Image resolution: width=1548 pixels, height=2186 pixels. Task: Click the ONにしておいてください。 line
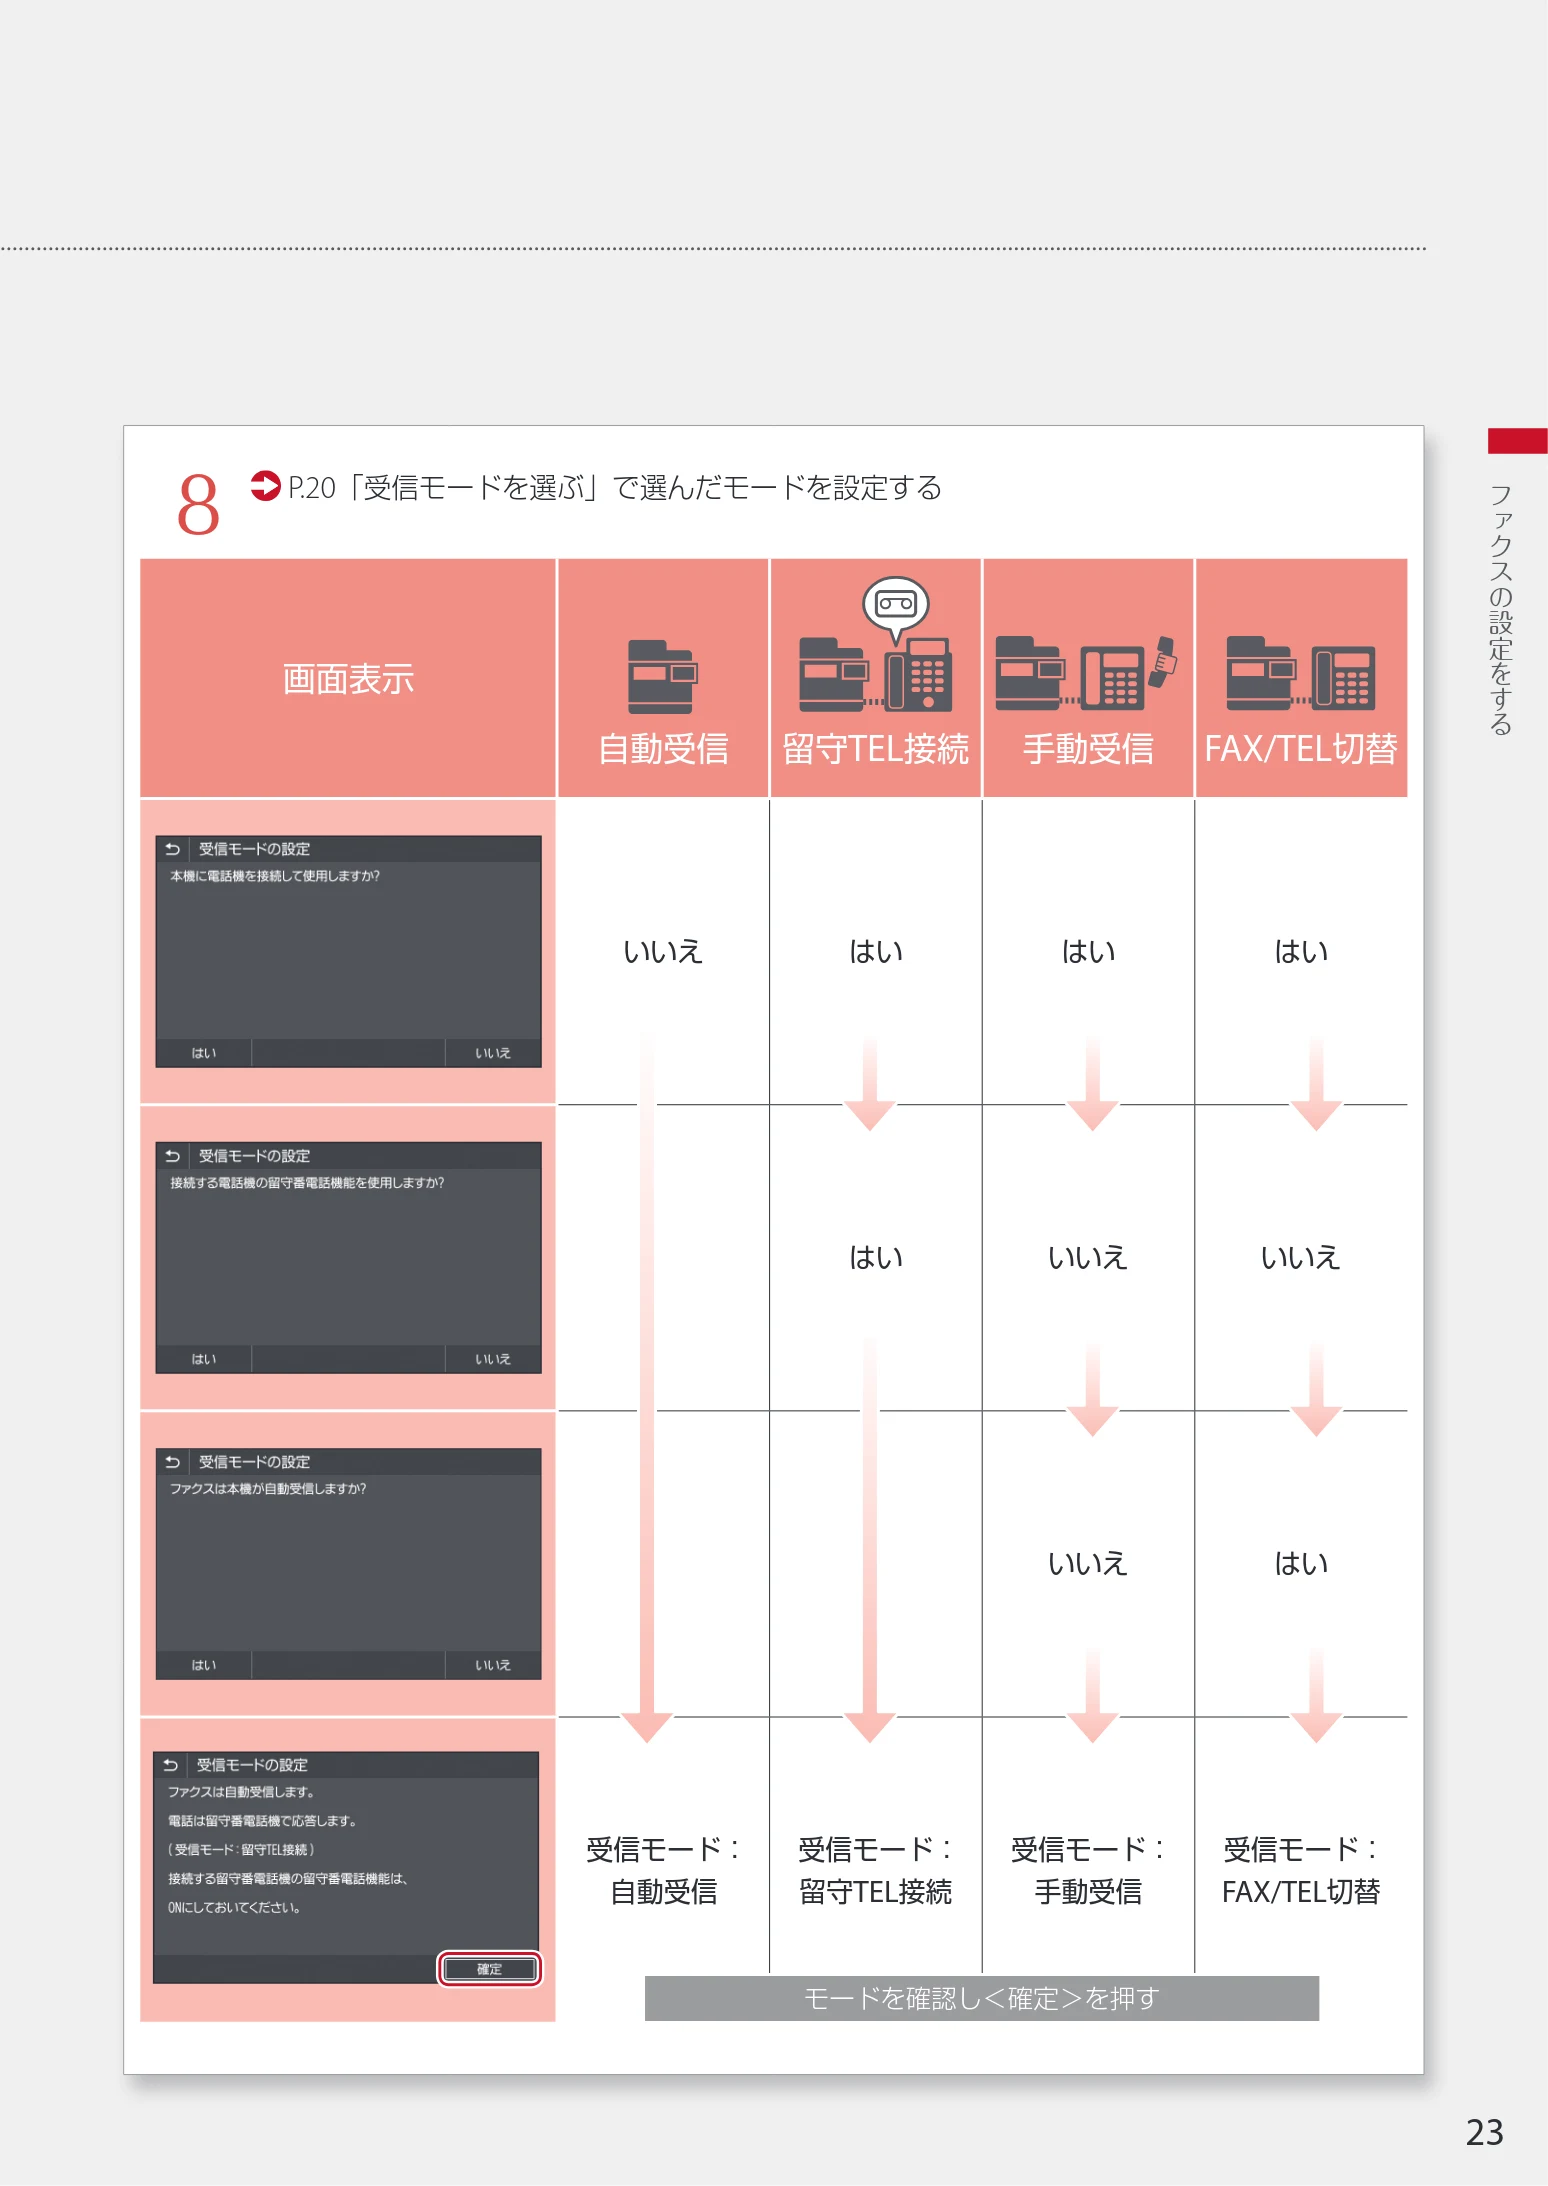234,1907
